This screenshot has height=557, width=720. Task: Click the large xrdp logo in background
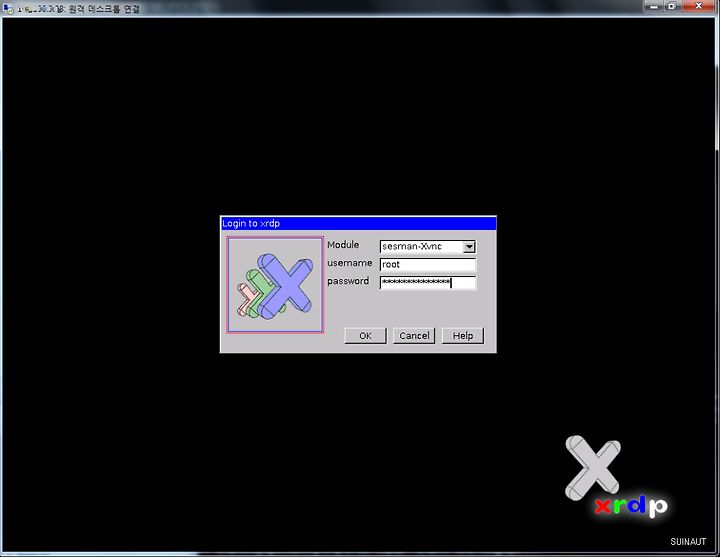coord(616,478)
